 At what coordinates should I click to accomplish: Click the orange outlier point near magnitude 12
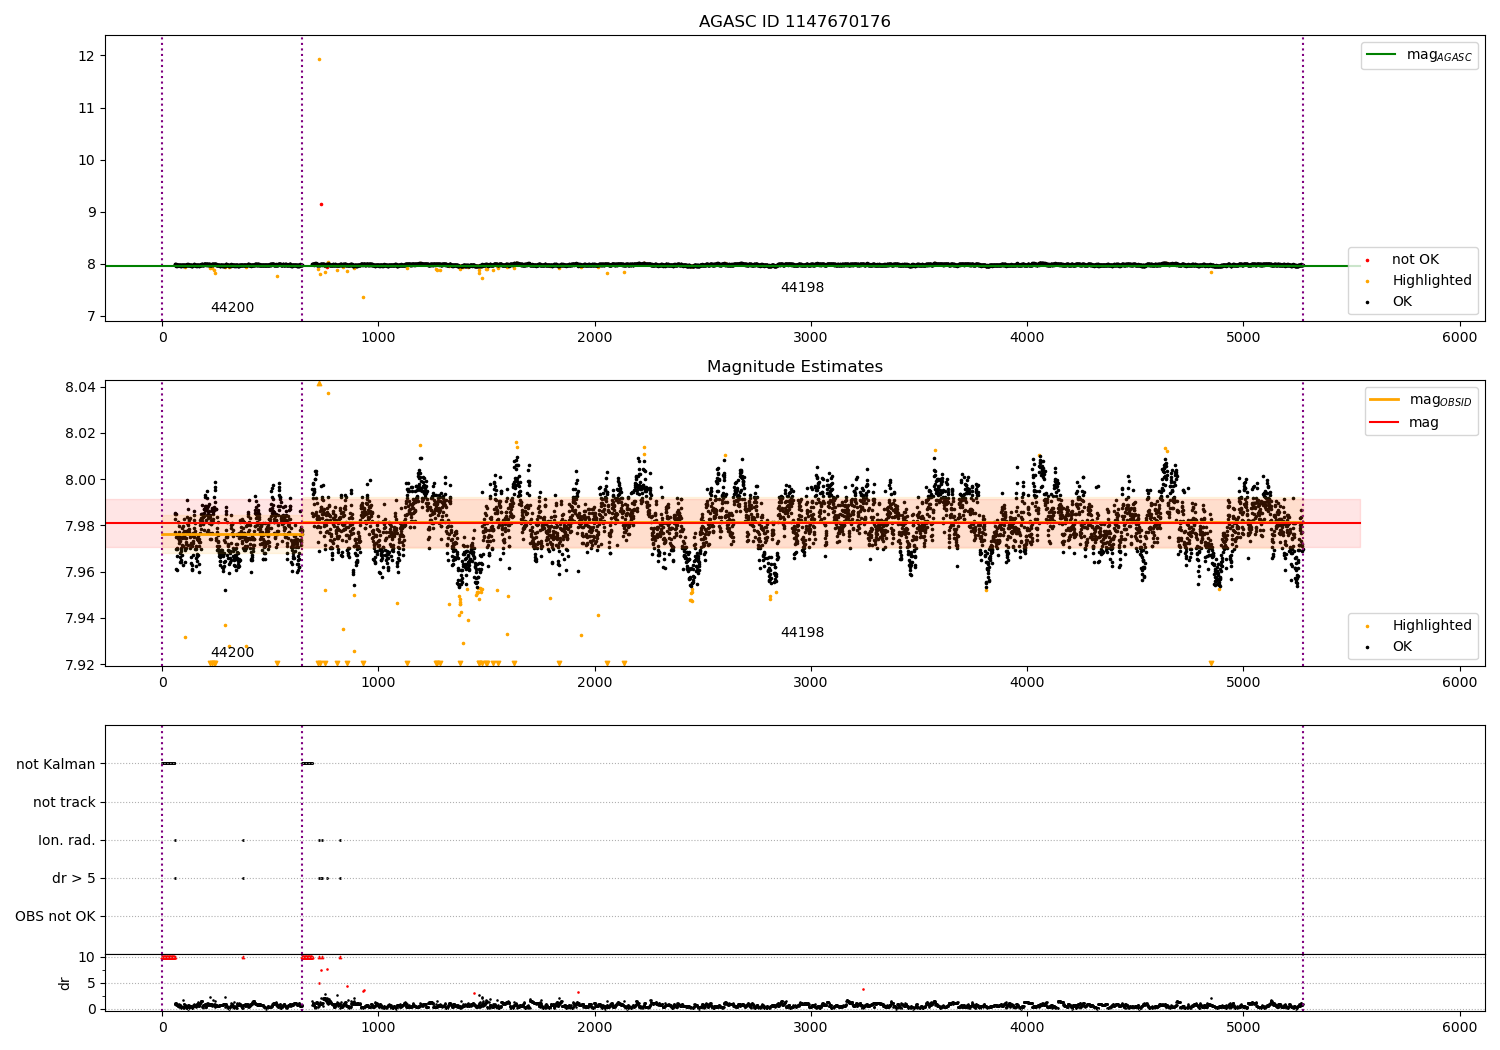pyautogui.click(x=319, y=59)
